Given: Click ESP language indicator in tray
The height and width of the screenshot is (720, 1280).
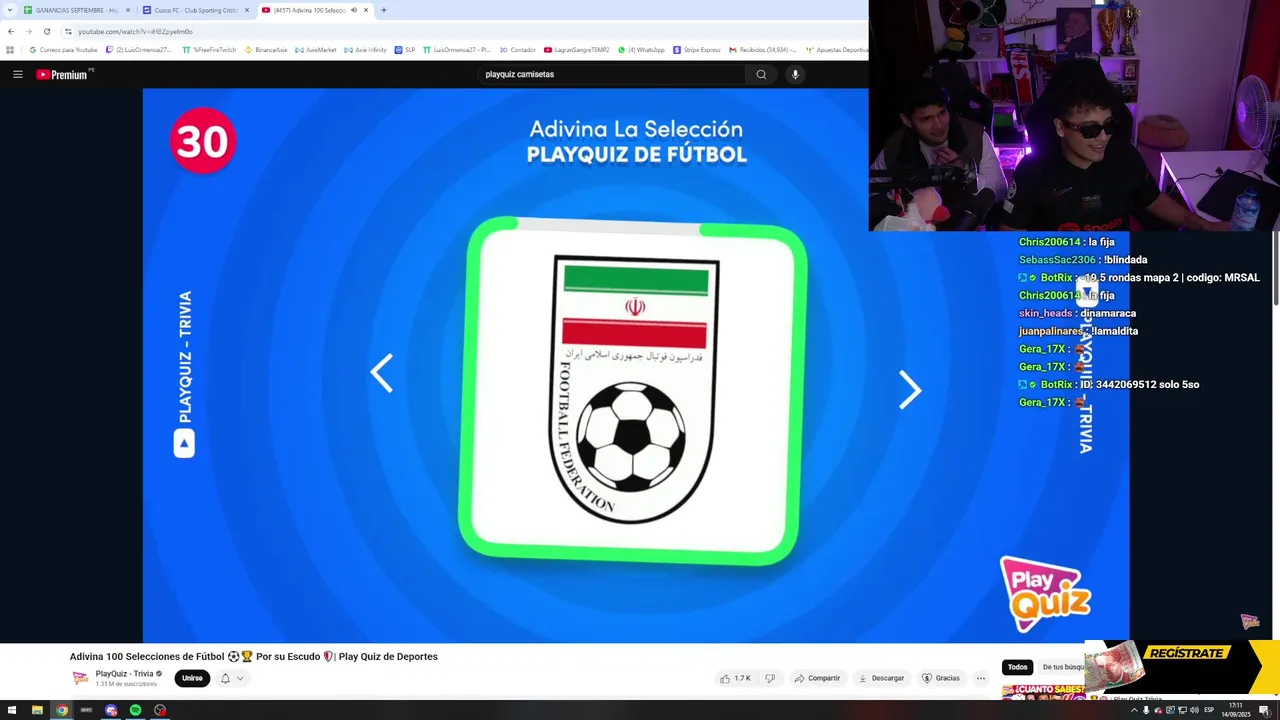Looking at the screenshot, I should tap(1209, 710).
